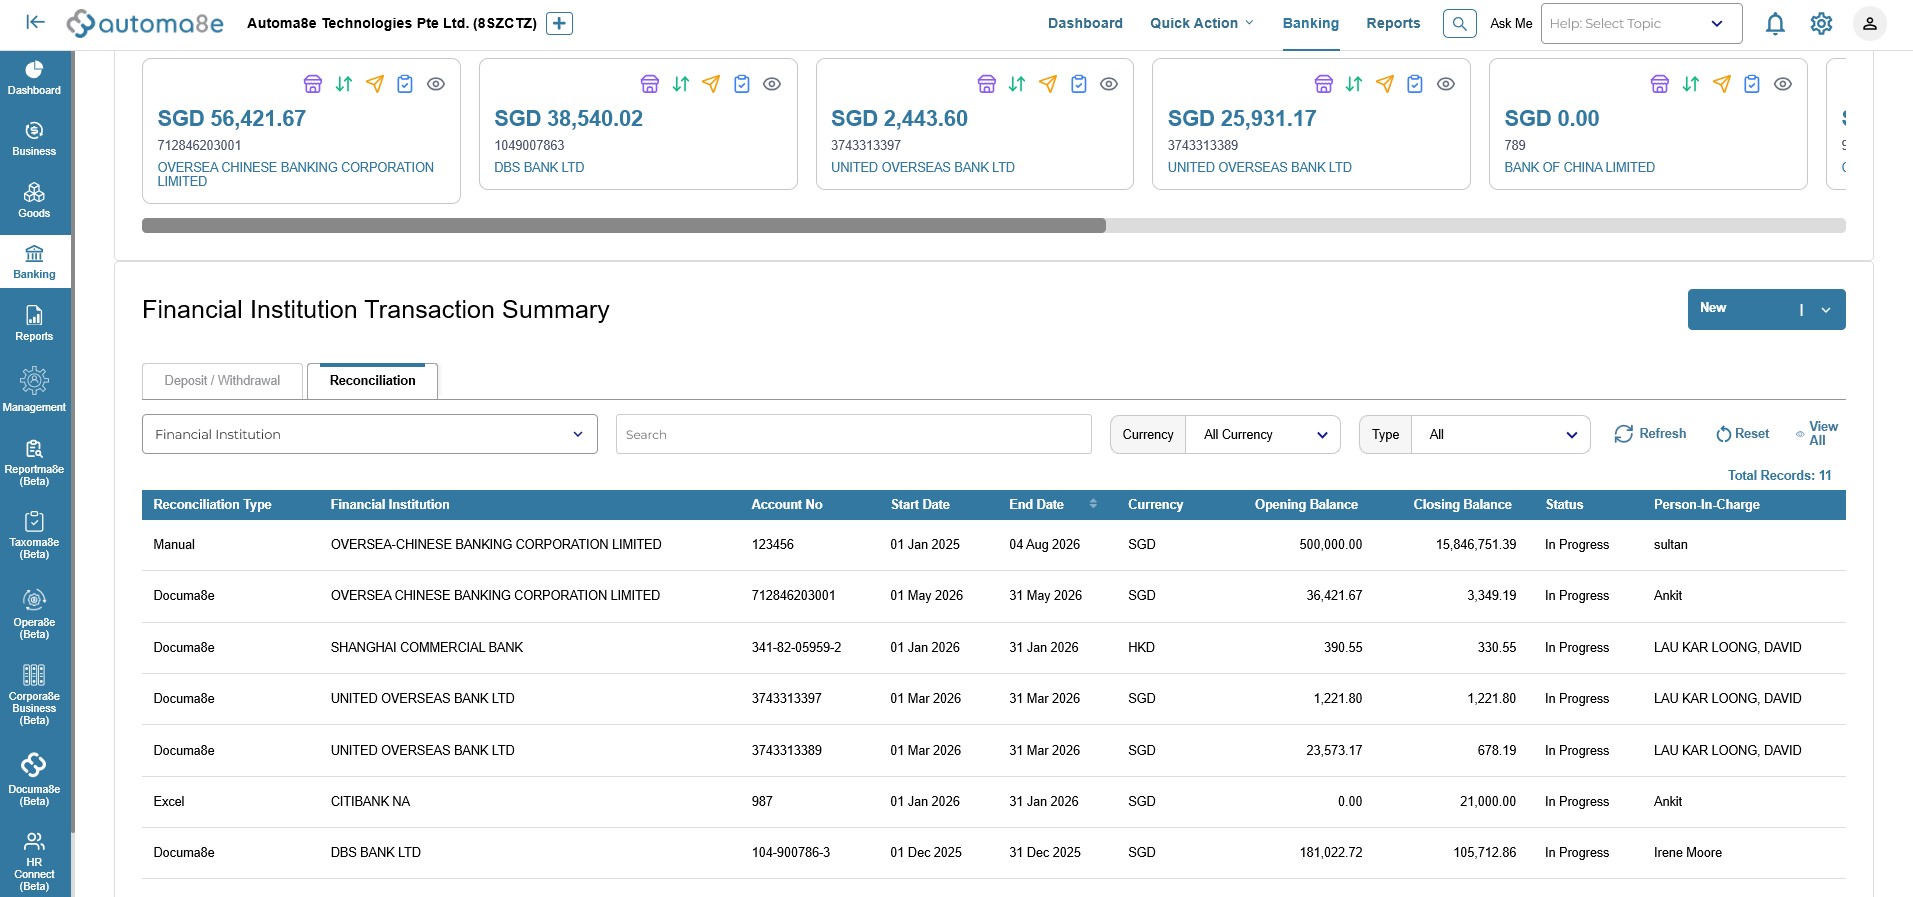The width and height of the screenshot is (1913, 897).
Task: Click store icon on SGD 56,421.67 card
Action: click(313, 84)
